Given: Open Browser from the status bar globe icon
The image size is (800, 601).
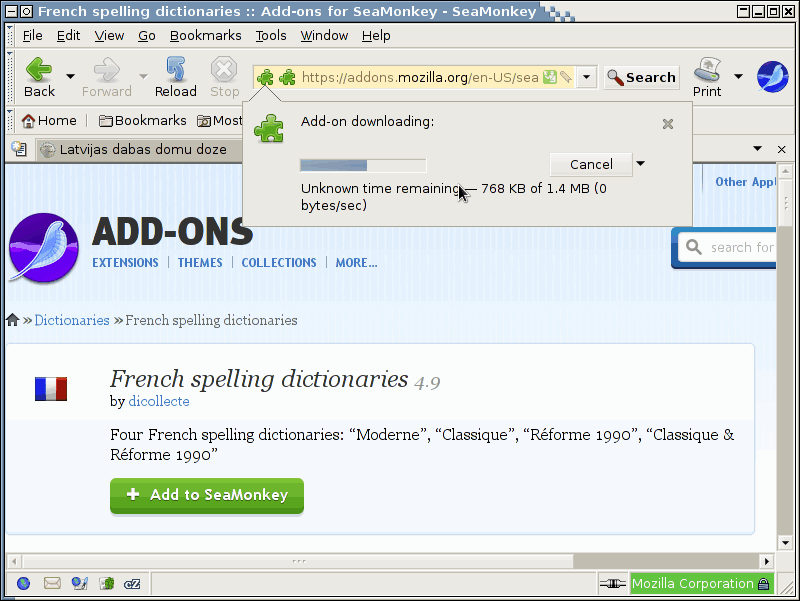Looking at the screenshot, I should (23, 583).
